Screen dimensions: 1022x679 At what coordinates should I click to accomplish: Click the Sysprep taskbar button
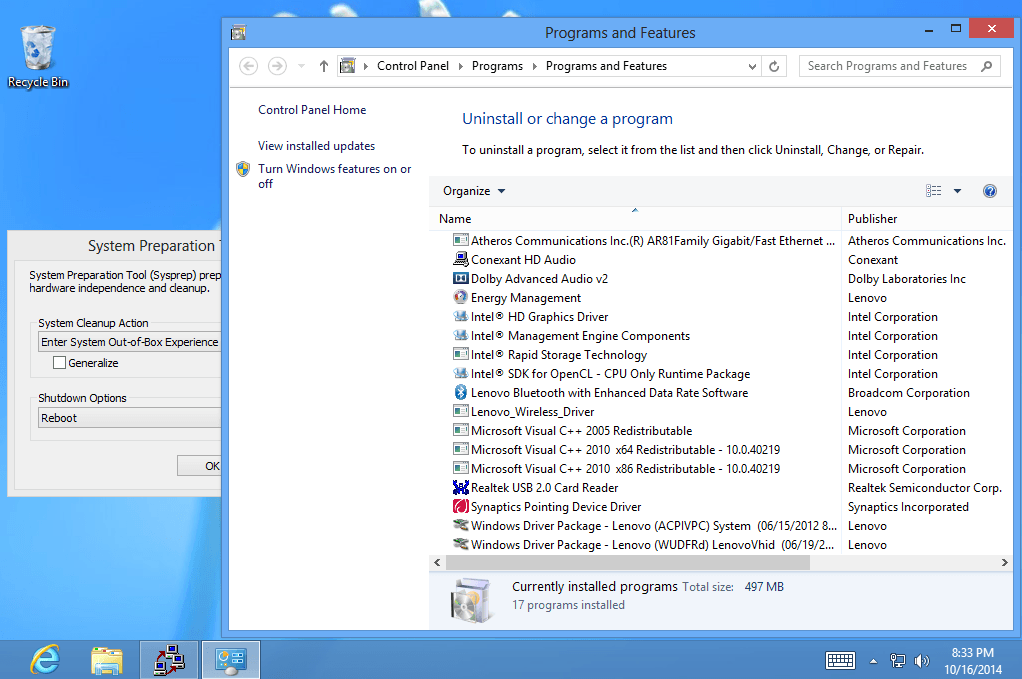(x=169, y=659)
